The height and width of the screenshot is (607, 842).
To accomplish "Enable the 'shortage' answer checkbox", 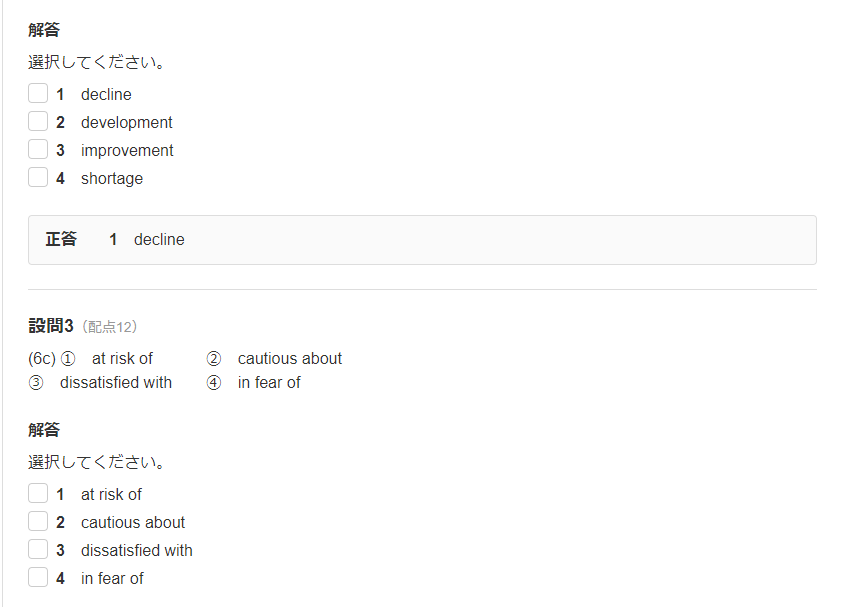I will pyautogui.click(x=38, y=178).
